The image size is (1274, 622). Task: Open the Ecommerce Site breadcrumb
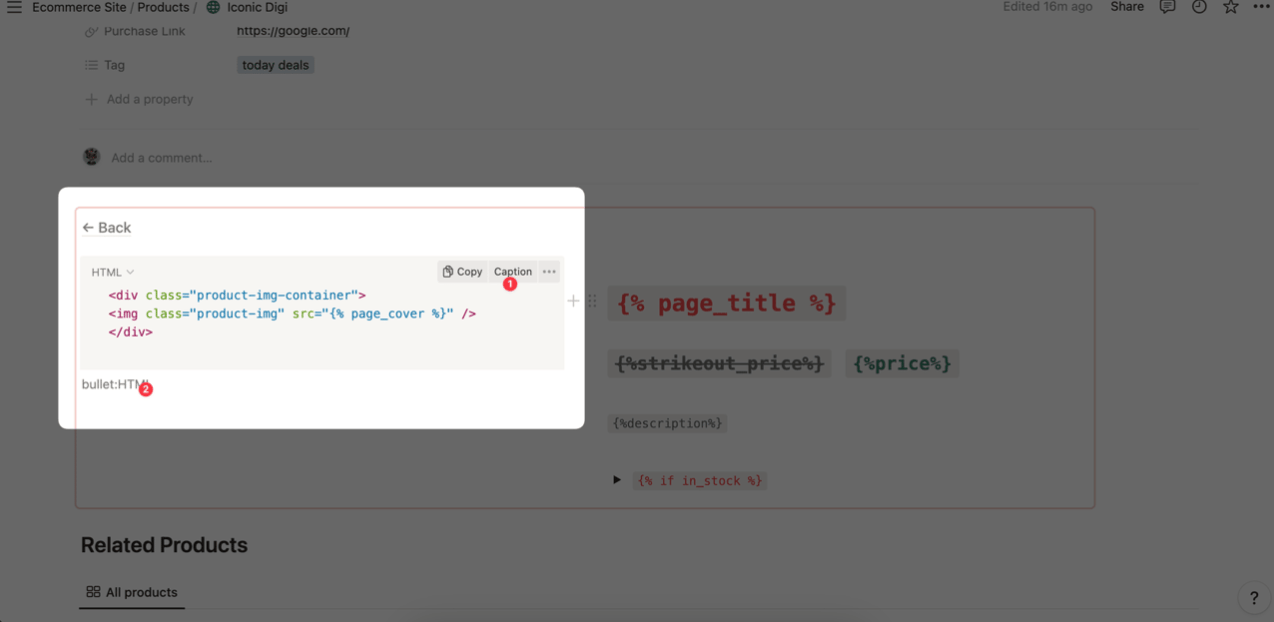[79, 7]
